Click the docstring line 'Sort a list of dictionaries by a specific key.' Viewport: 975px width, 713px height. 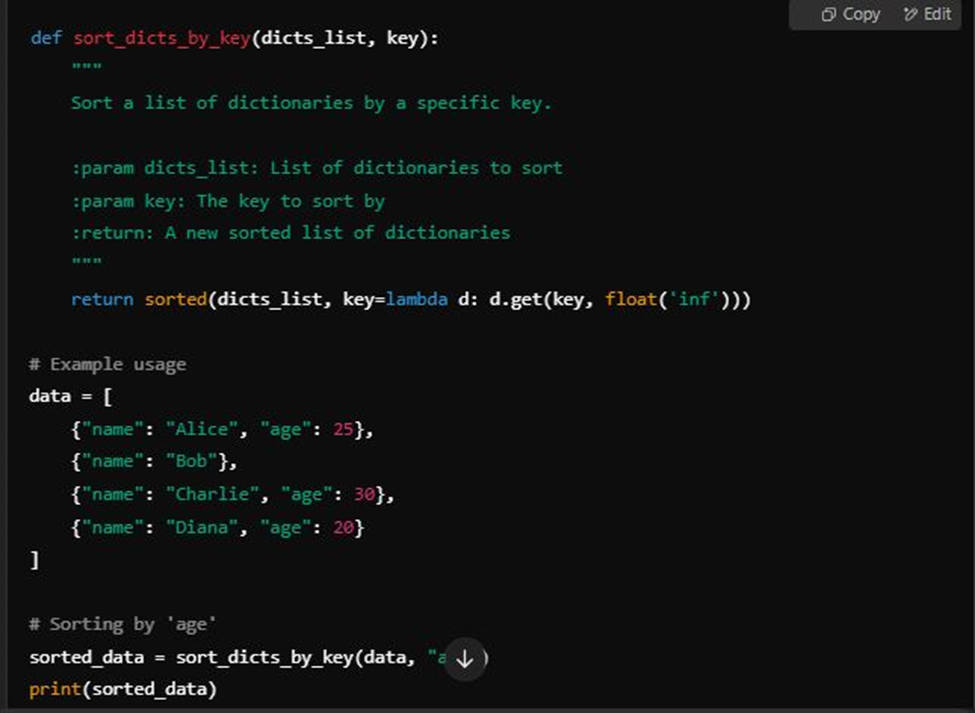click(x=311, y=103)
